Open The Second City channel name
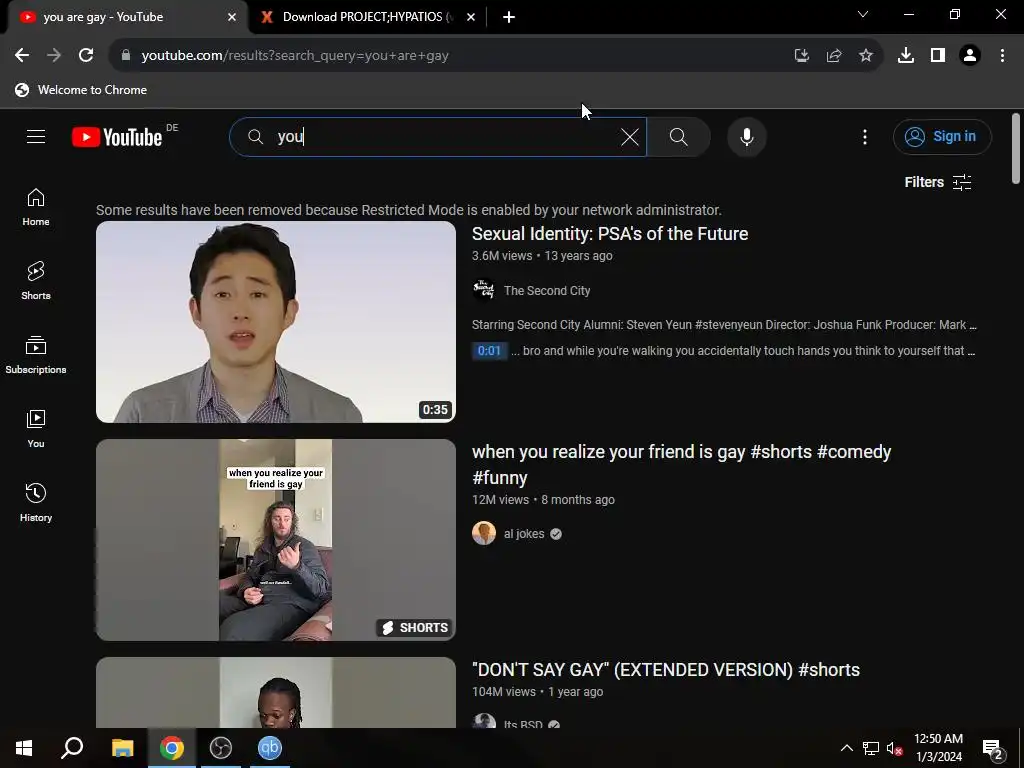This screenshot has height=768, width=1024. coord(547,291)
